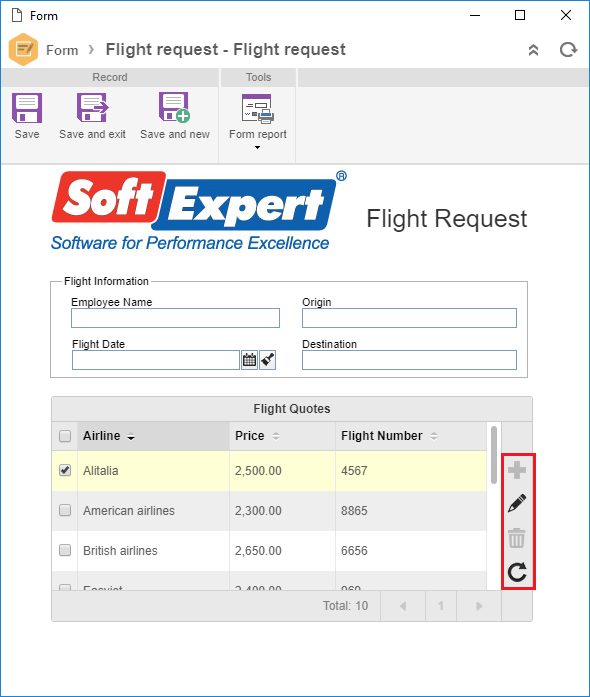Uncheck the Alitalia row checkbox
590x697 pixels.
point(65,470)
